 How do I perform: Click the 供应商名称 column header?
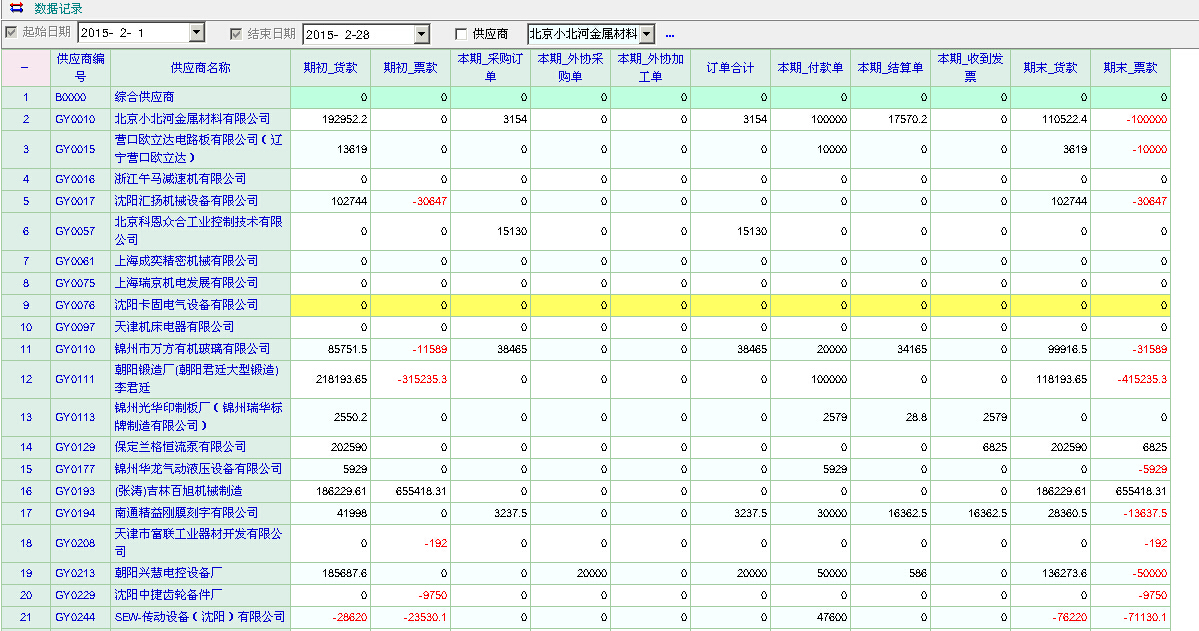coord(200,68)
